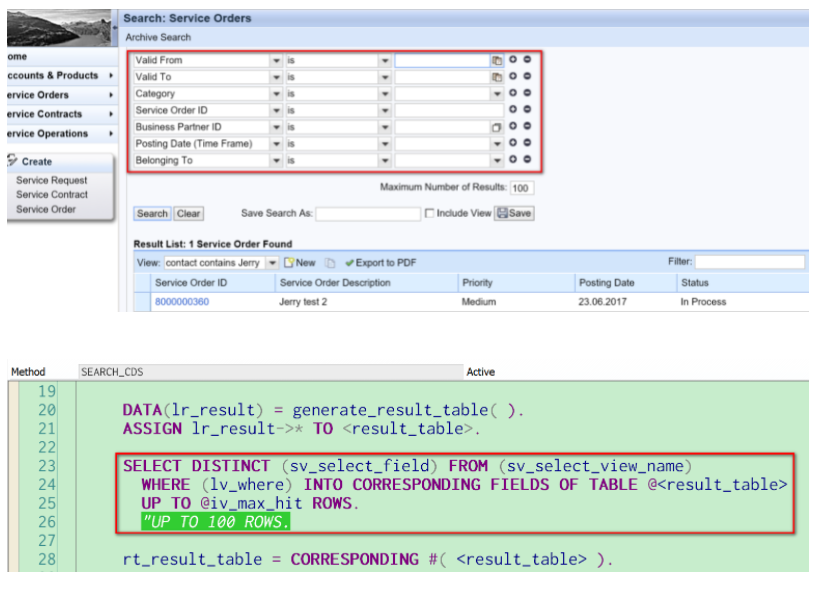Open date picker for Valid From
Image resolution: width=818 pixels, height=593 pixels.
pyautogui.click(x=497, y=60)
